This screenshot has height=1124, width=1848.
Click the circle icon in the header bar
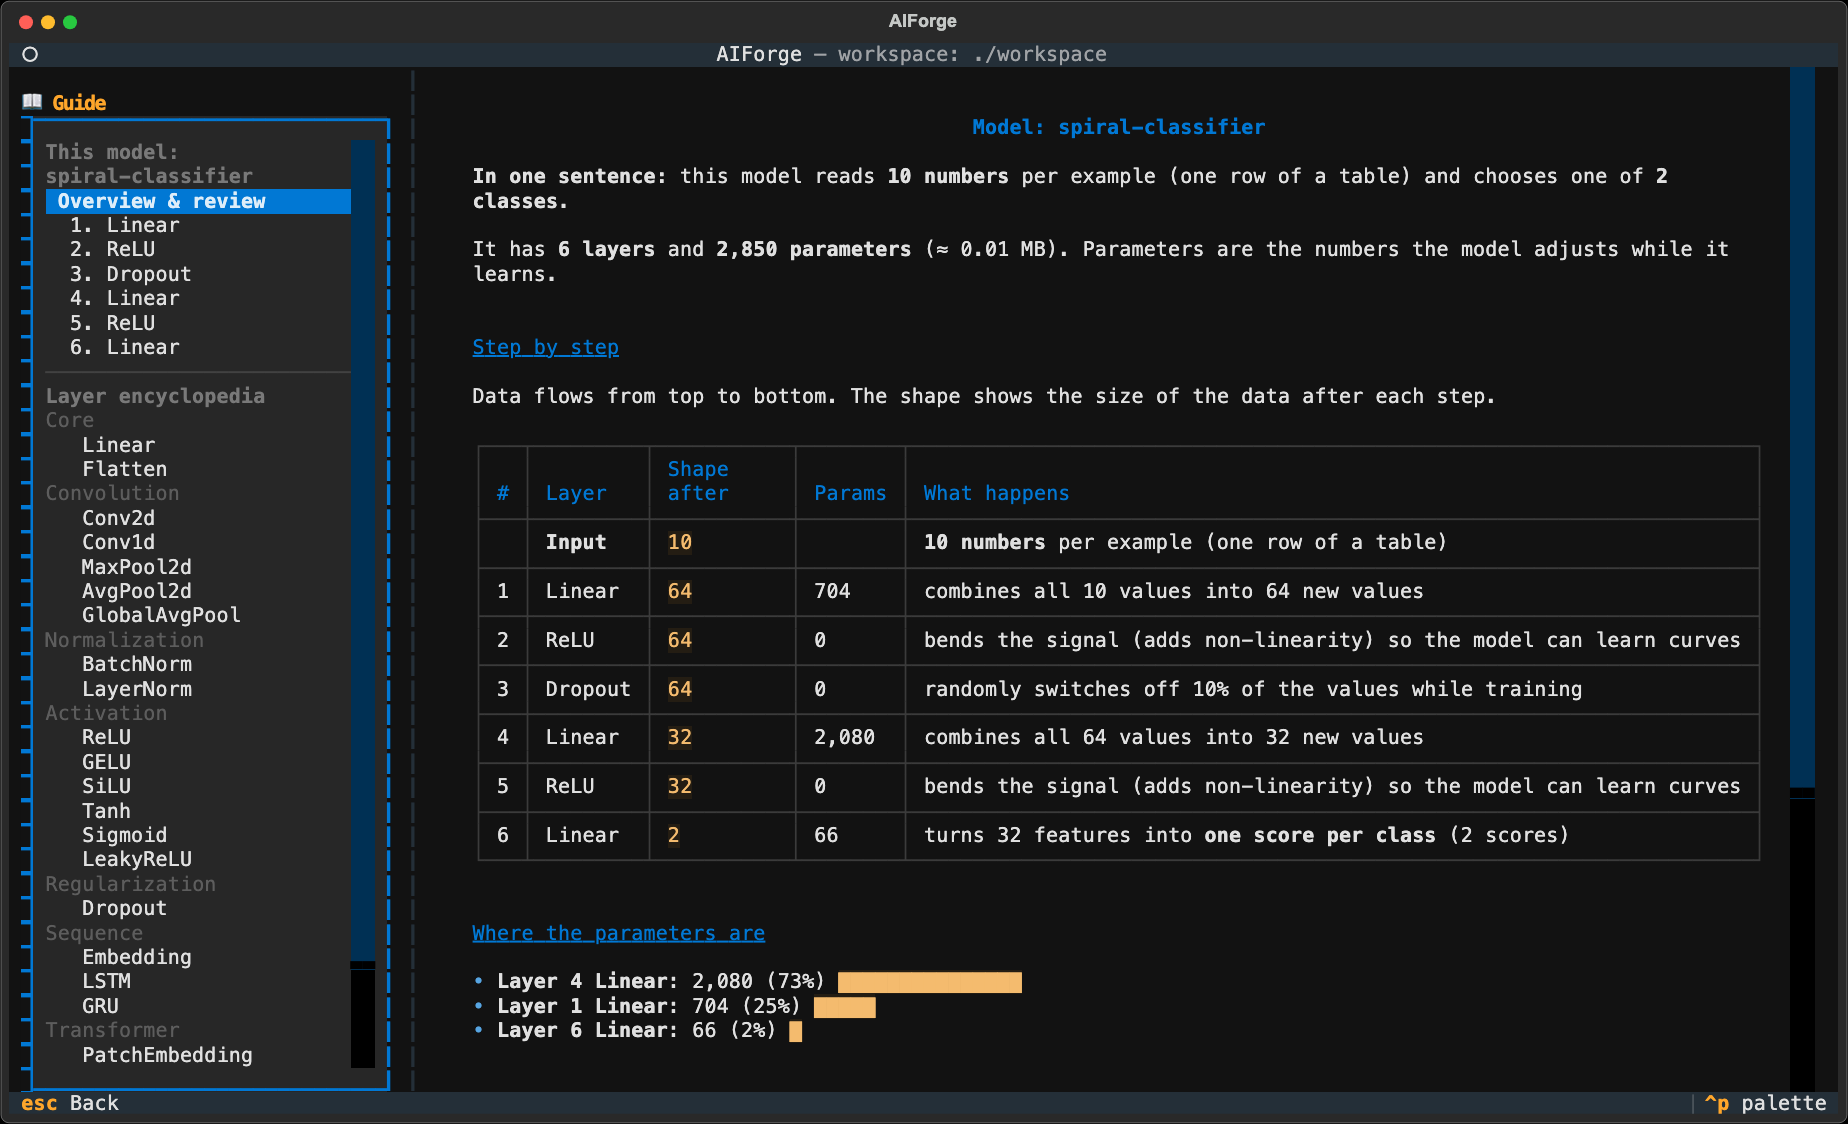point(30,54)
